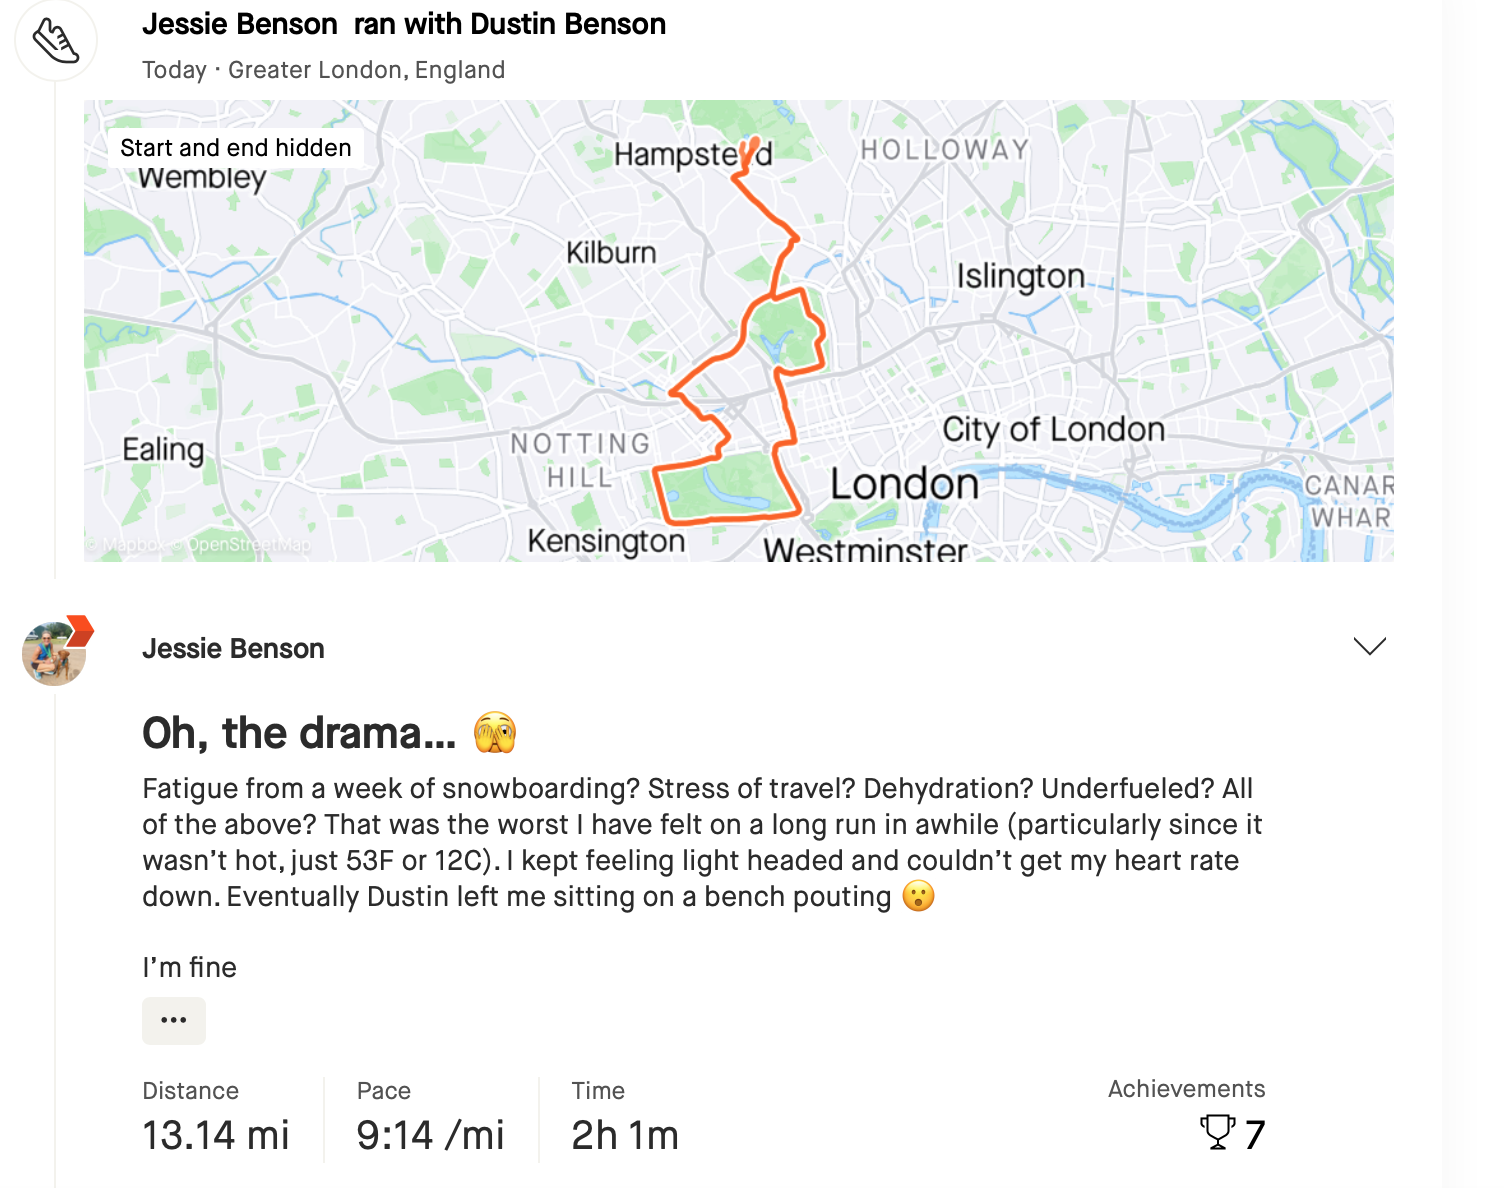Click the achievements count of 7
This screenshot has width=1504, height=1188.
(1255, 1134)
